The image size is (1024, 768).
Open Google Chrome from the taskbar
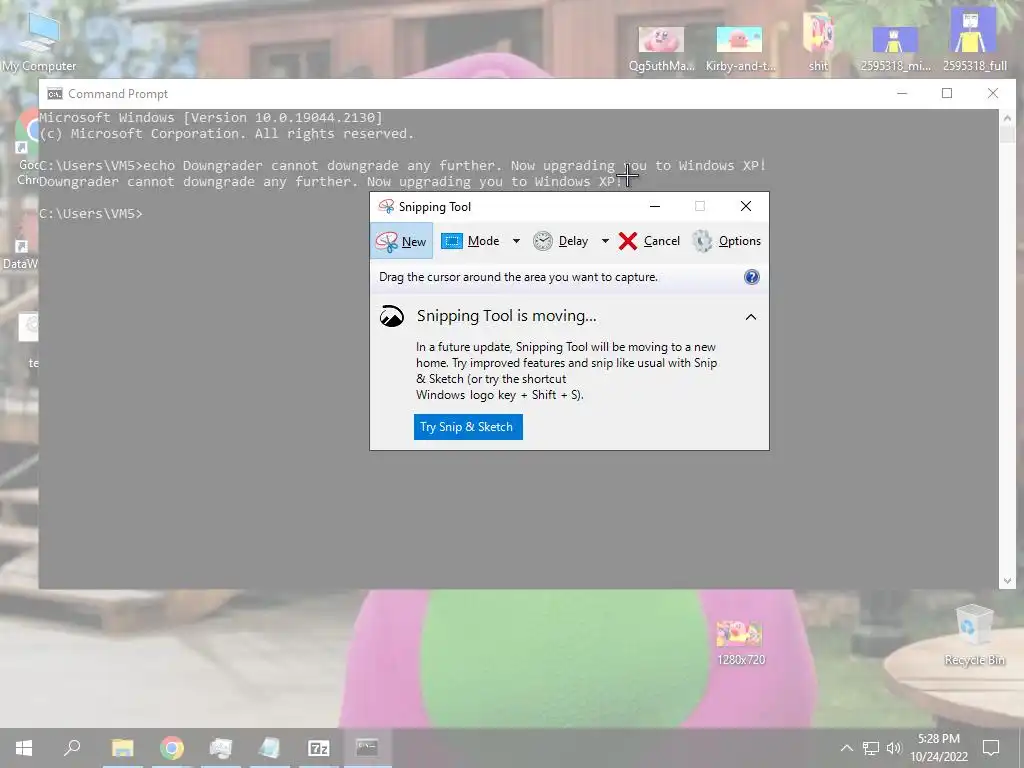(x=172, y=748)
